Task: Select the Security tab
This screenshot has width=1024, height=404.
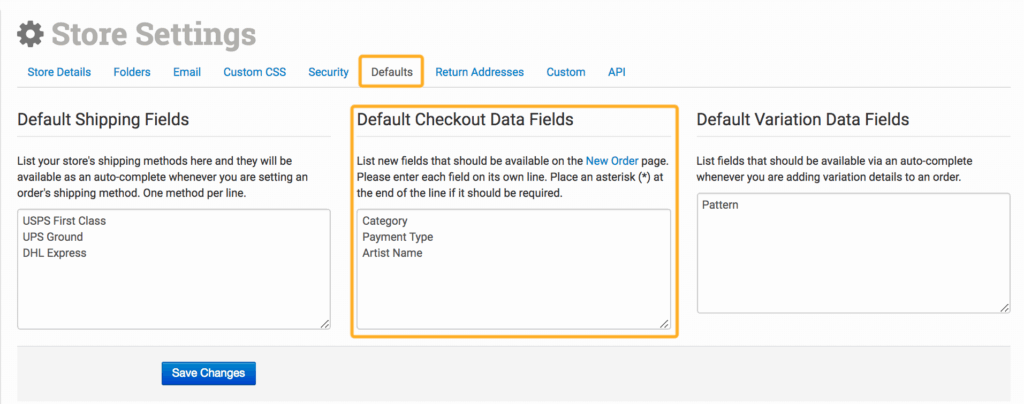Action: (x=328, y=72)
